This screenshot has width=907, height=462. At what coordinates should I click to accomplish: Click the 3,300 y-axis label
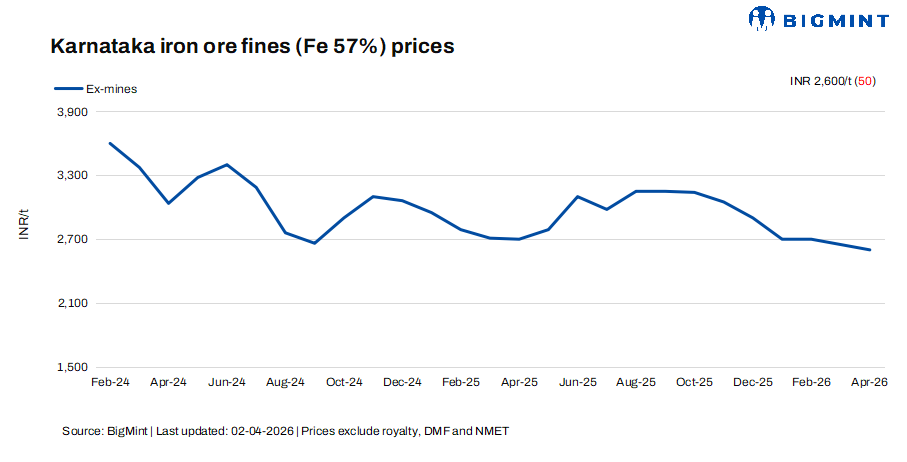coord(73,176)
